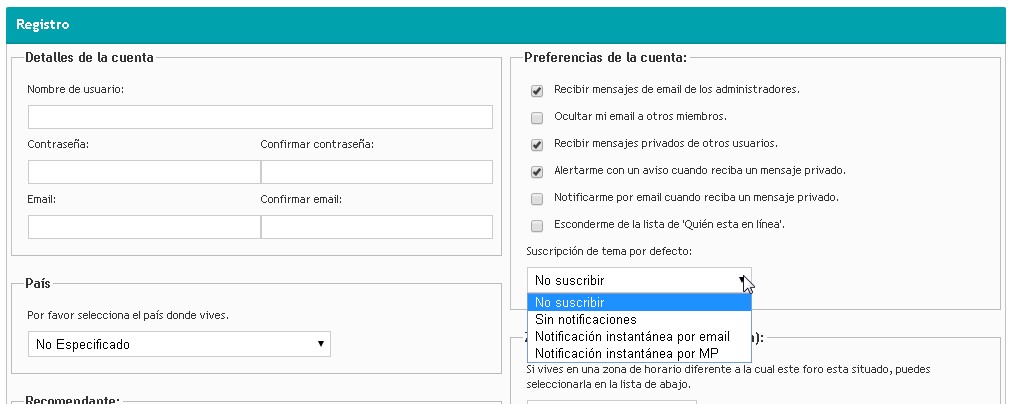Click the 'Nombre de usuario' input field
The height and width of the screenshot is (404, 1013).
[260, 118]
